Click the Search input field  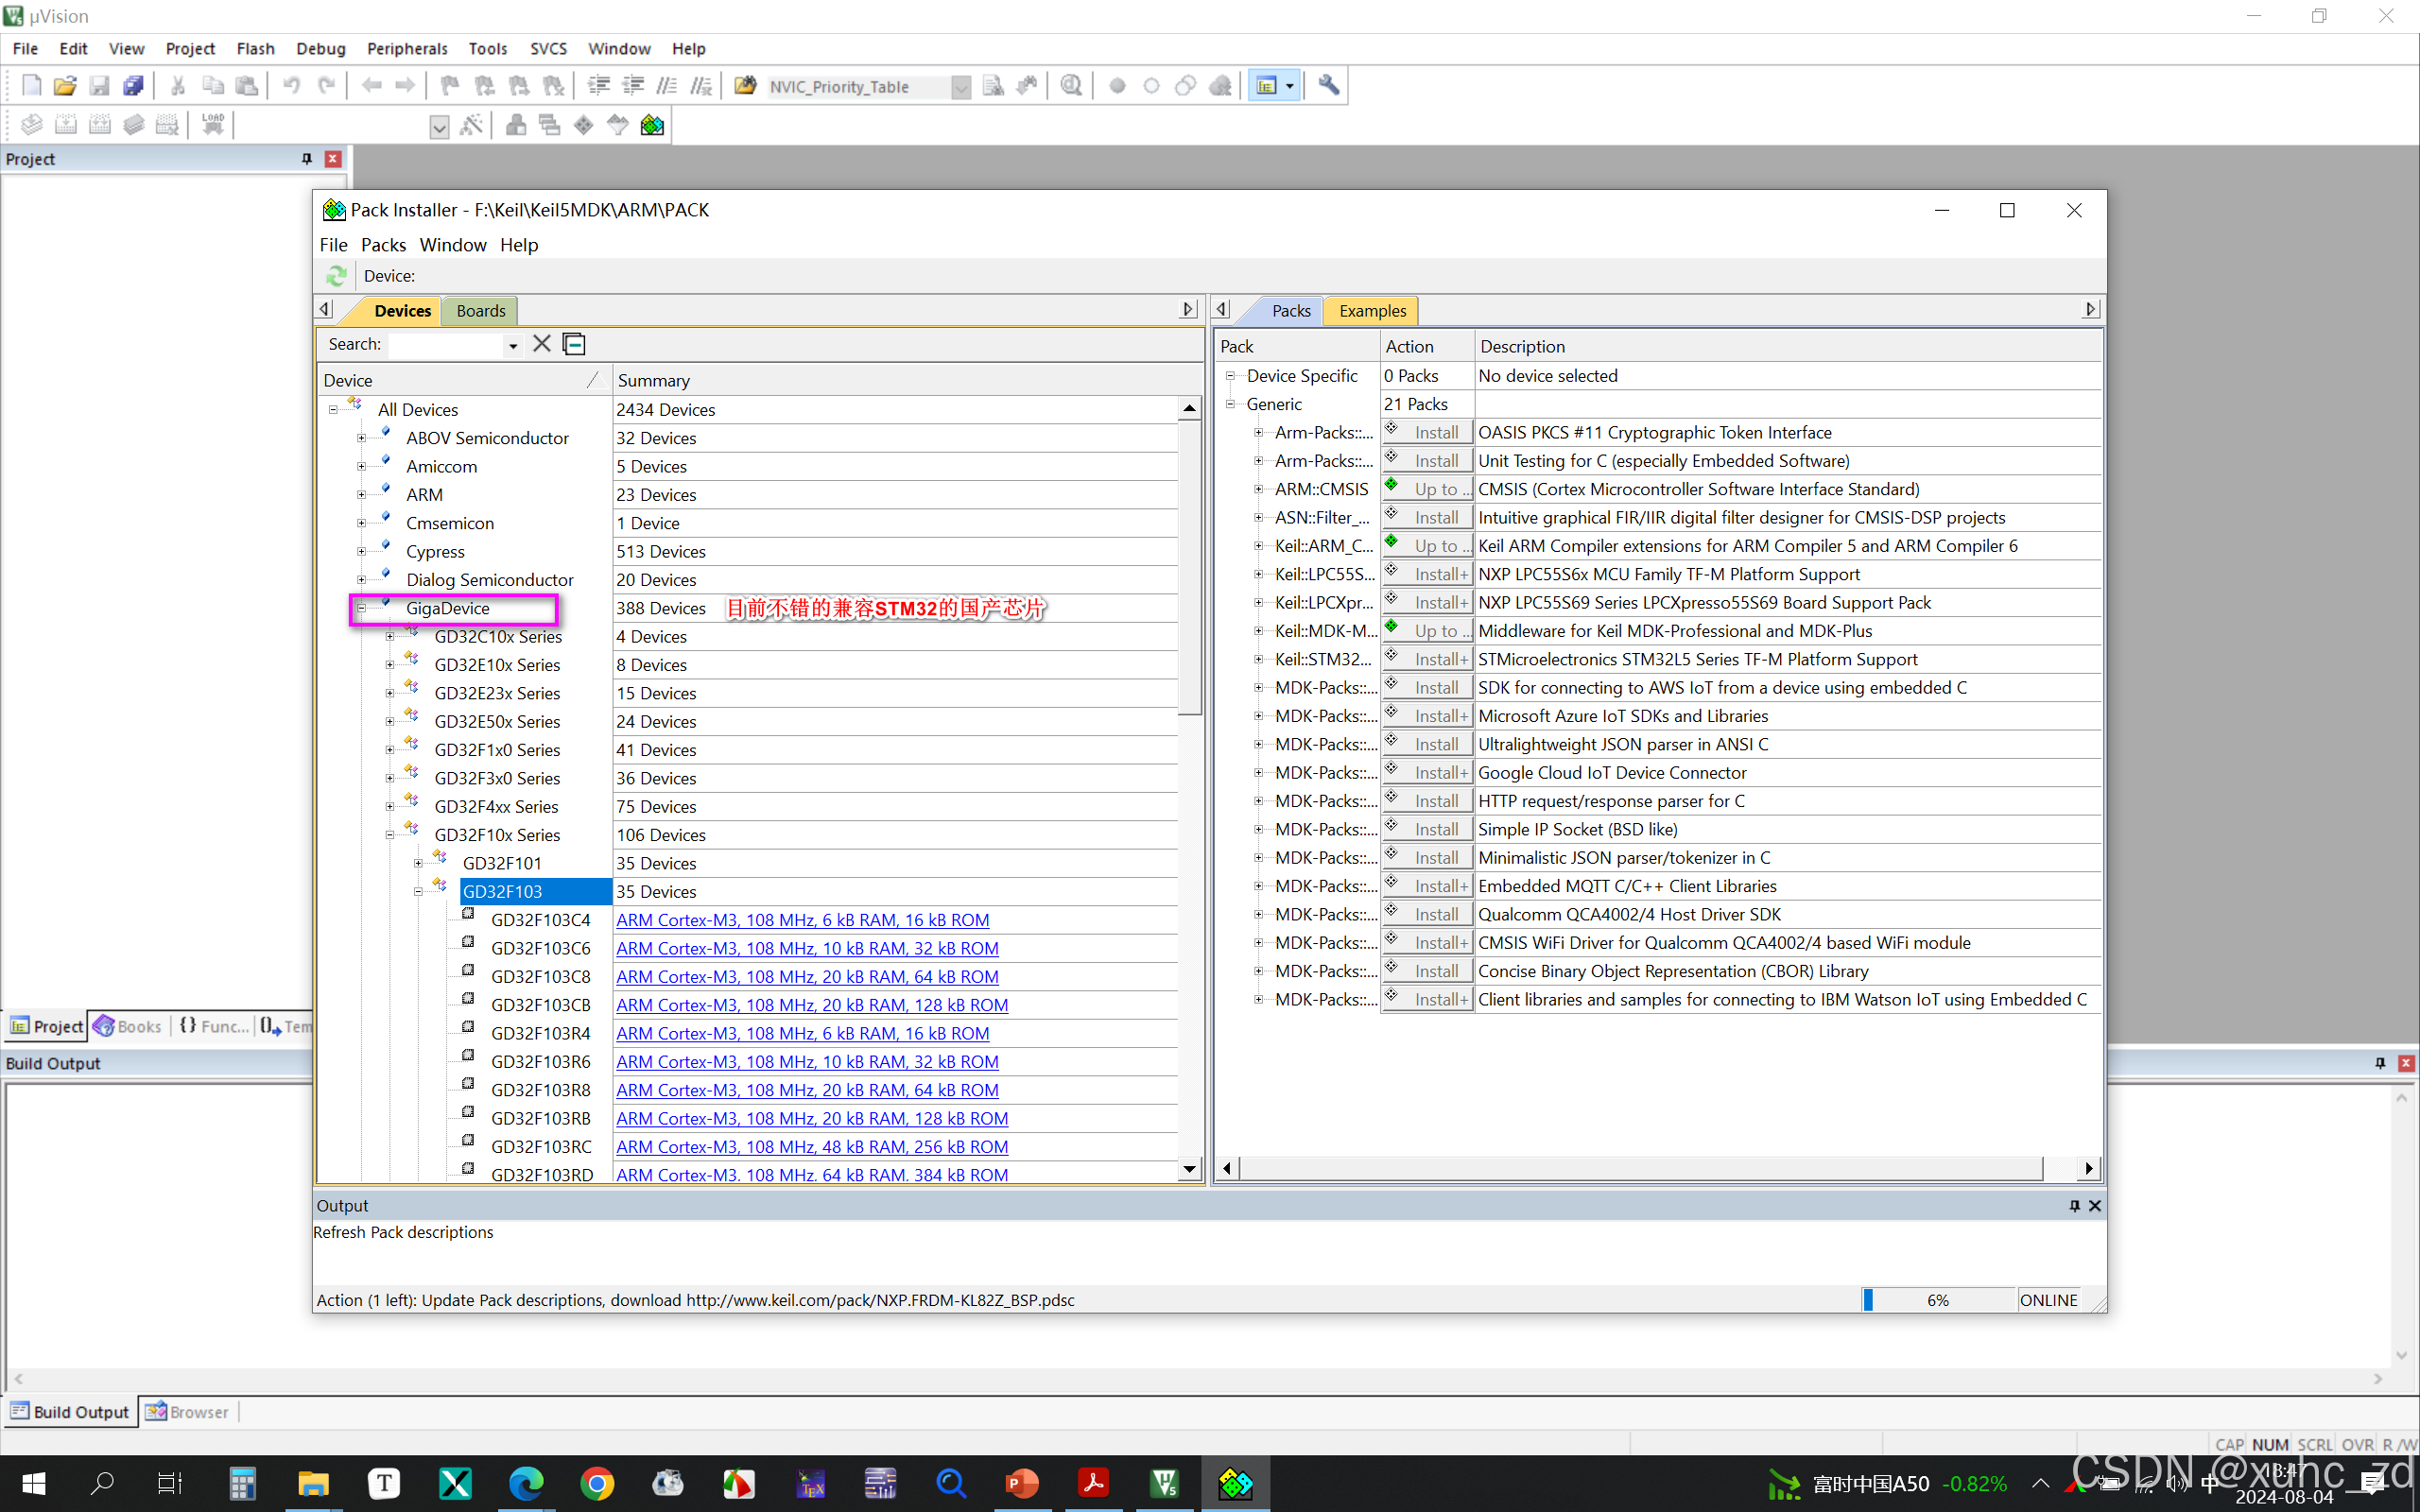446,345
